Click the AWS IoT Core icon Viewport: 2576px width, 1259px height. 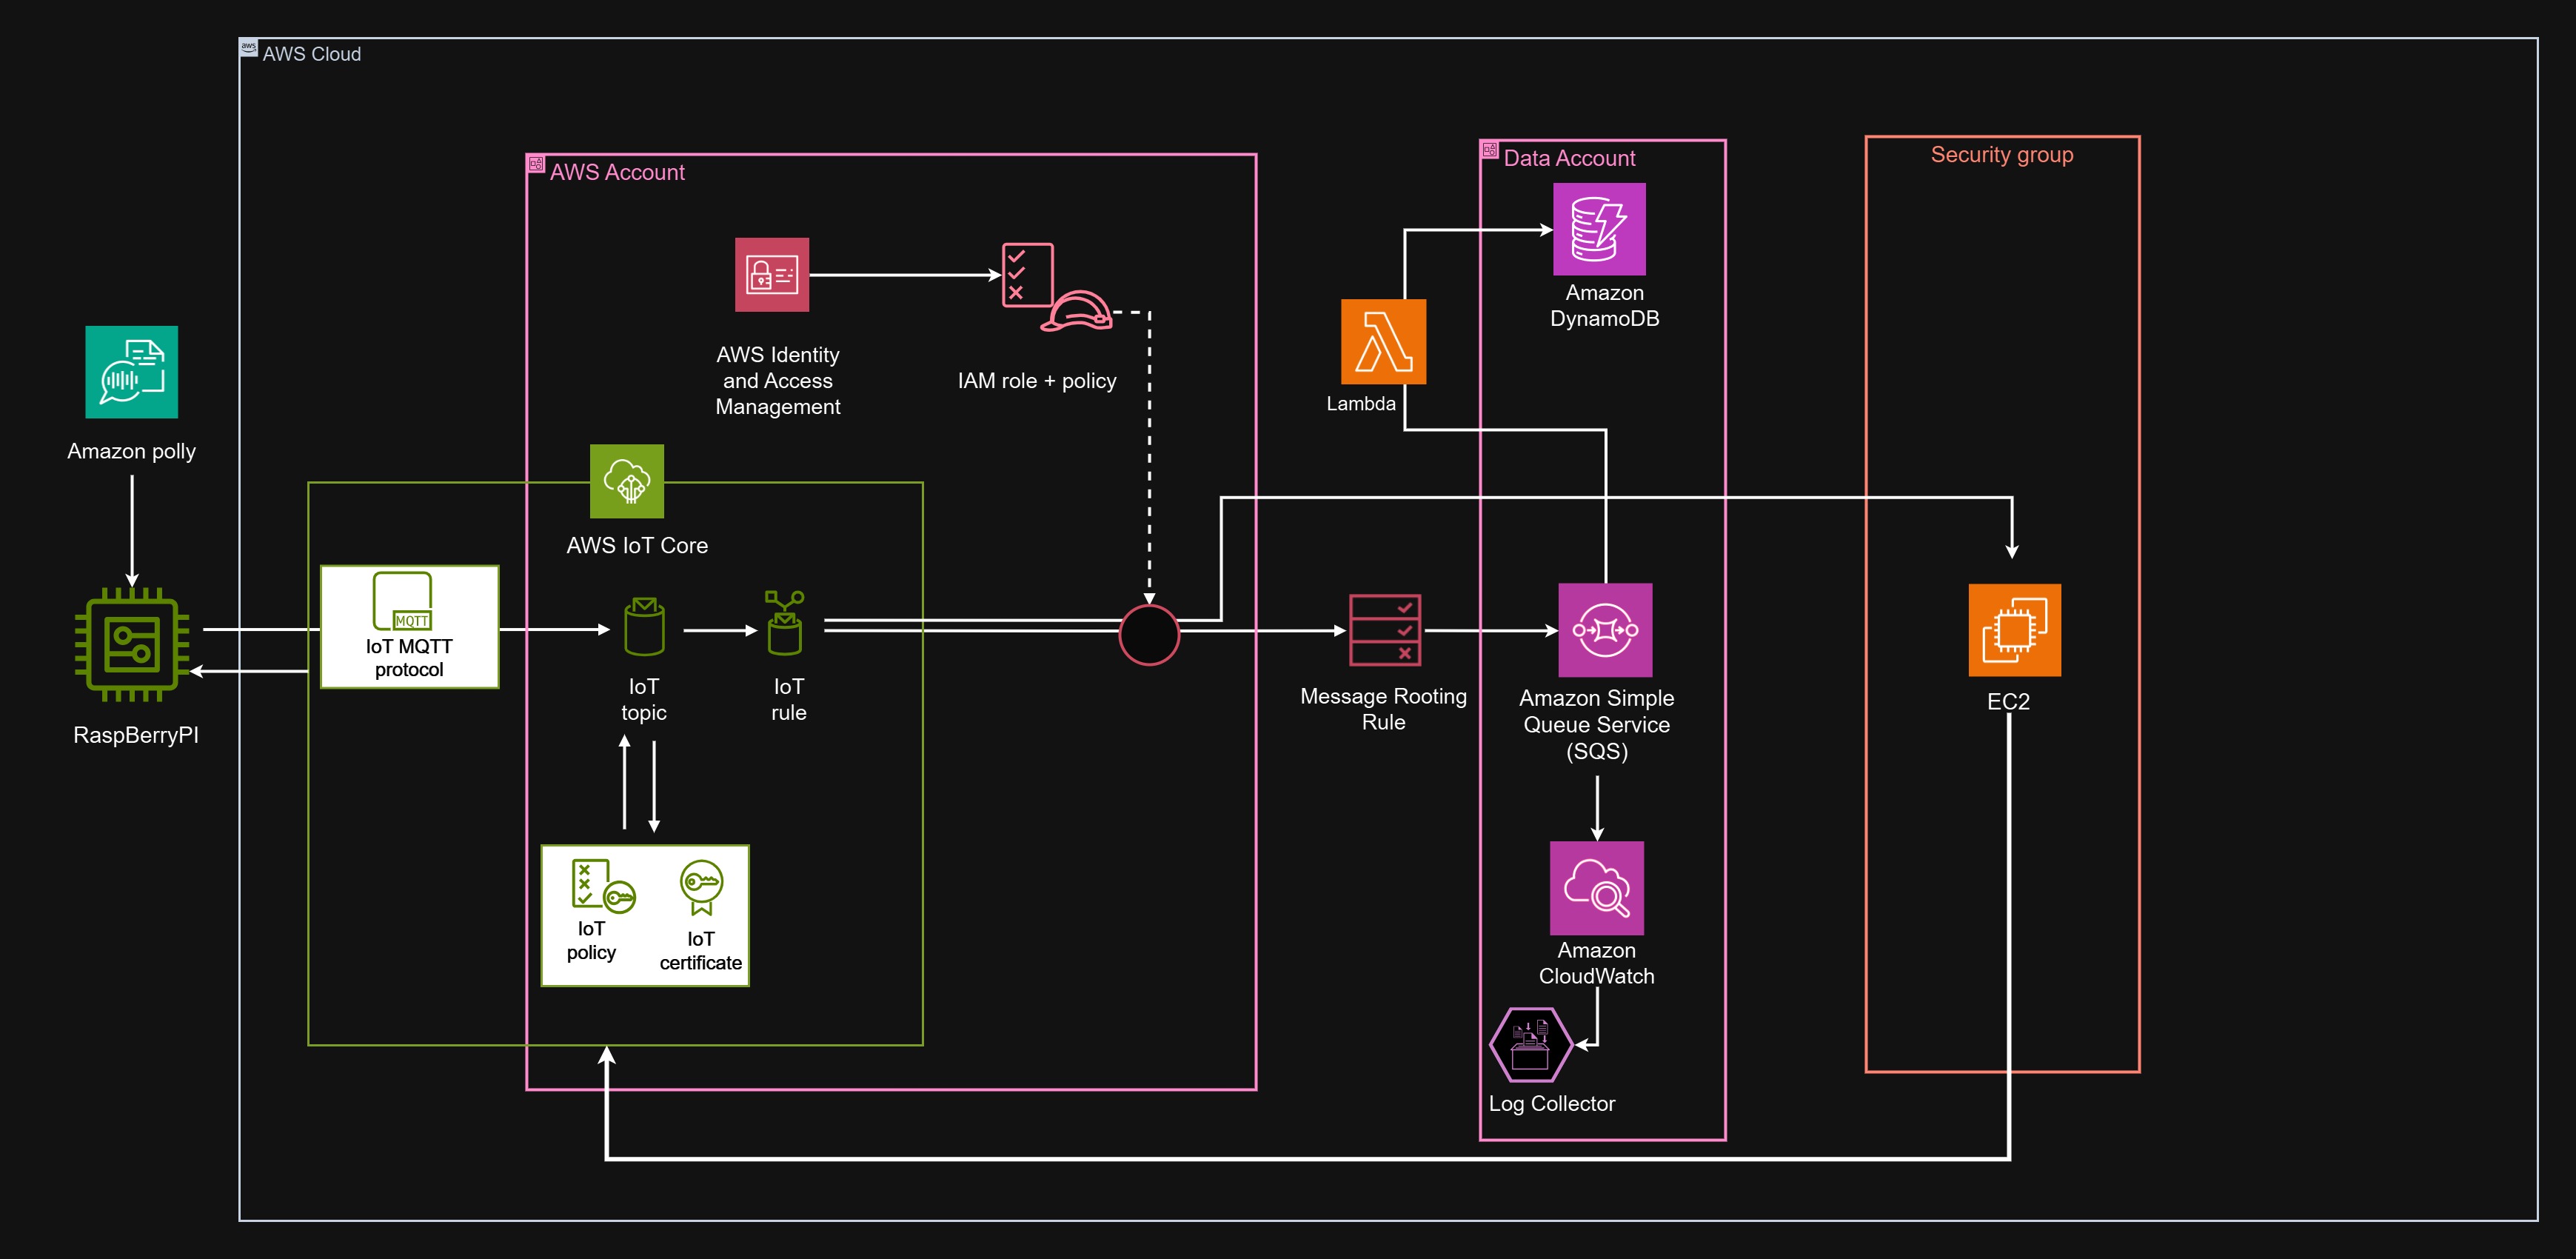pos(627,481)
